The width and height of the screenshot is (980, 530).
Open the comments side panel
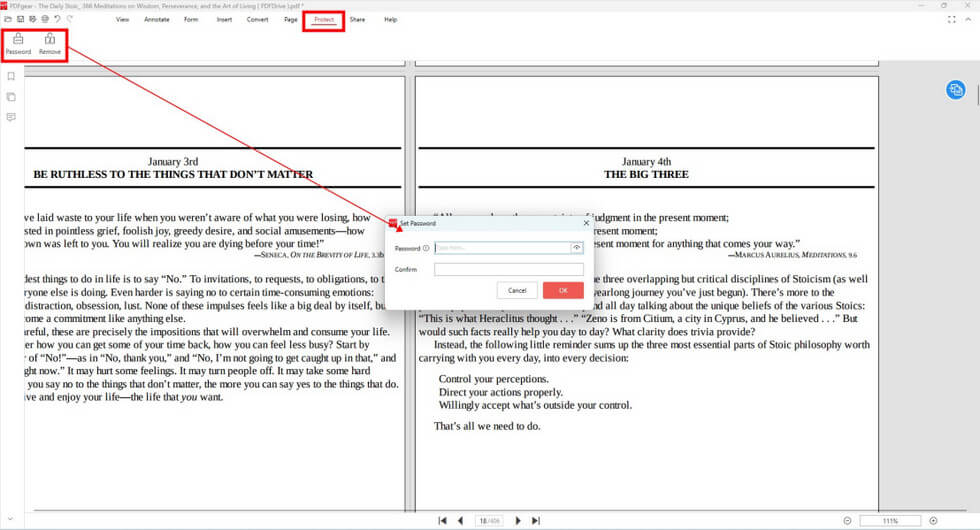(x=11, y=117)
